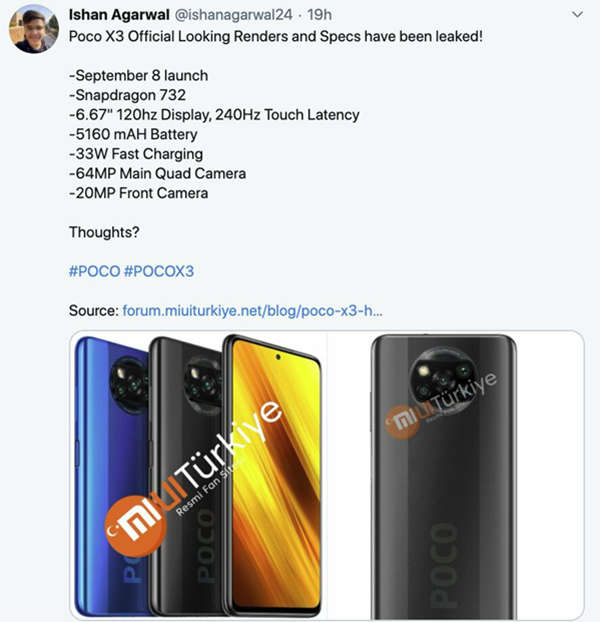This screenshot has width=600, height=622.
Task: Click the orange MIUI watermark on right image
Action: pyautogui.click(x=403, y=421)
